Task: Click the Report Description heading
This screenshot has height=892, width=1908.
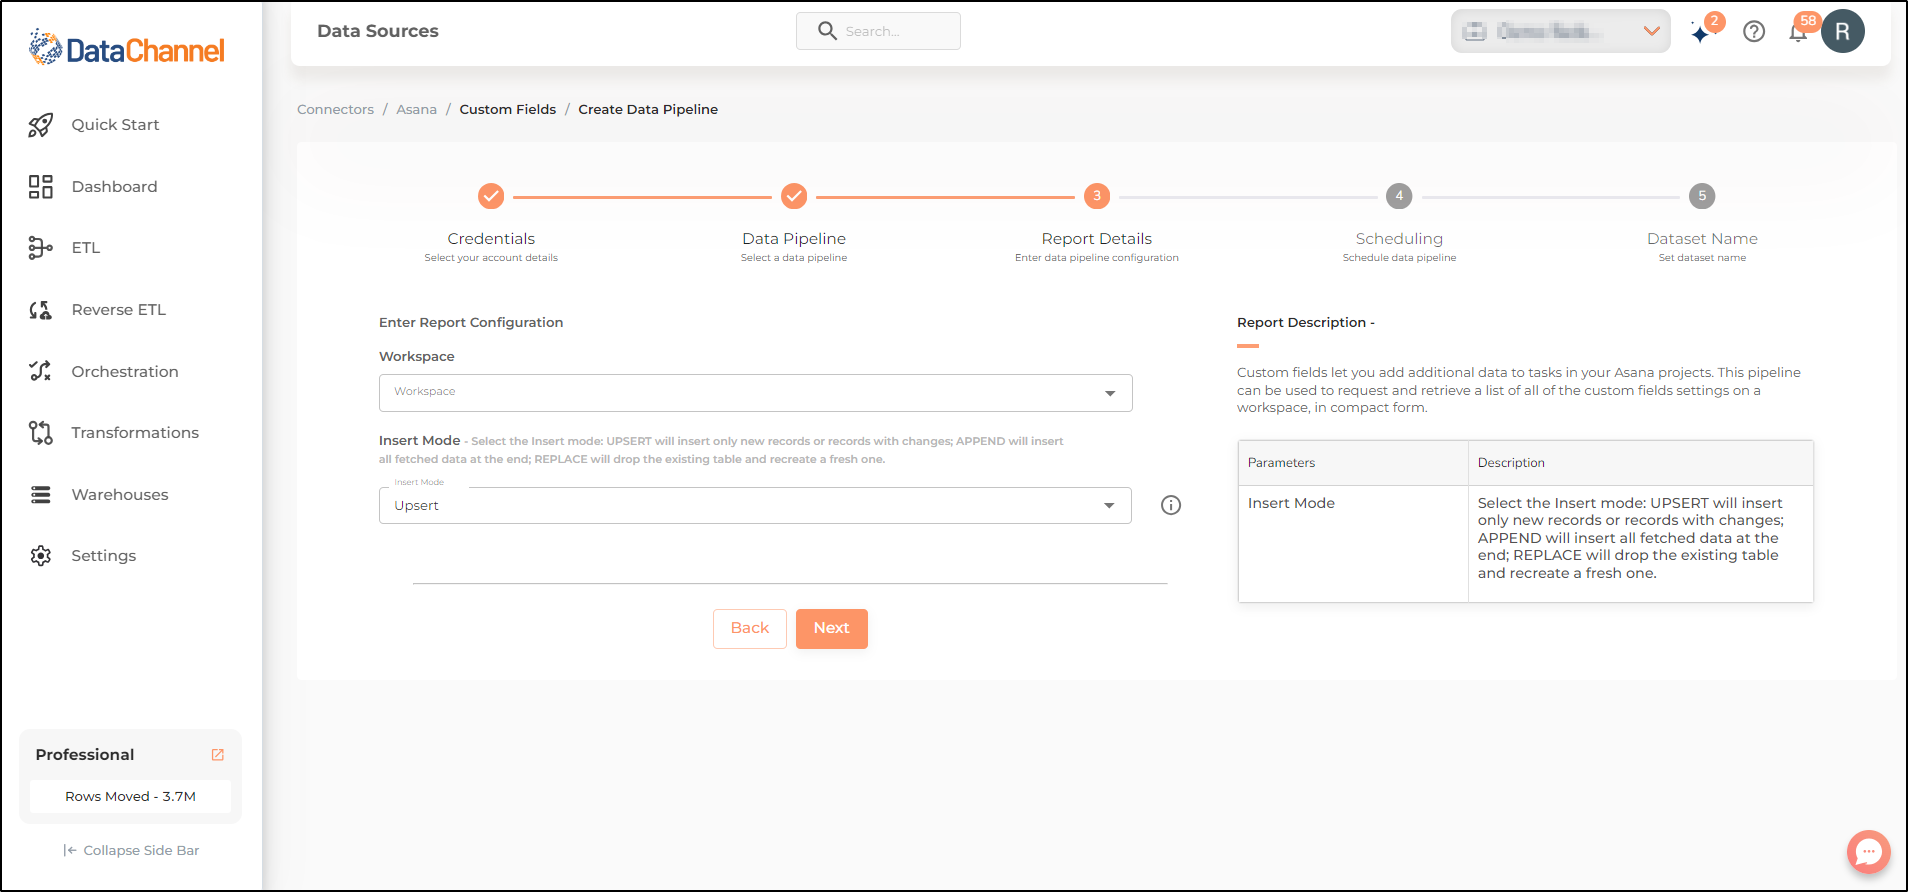Action: pyautogui.click(x=1306, y=323)
